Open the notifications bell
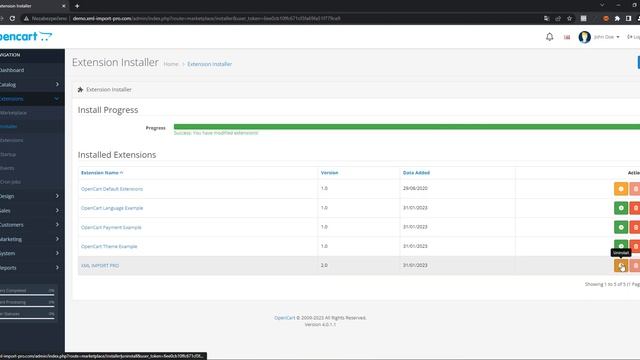640x360 pixels. click(x=549, y=37)
